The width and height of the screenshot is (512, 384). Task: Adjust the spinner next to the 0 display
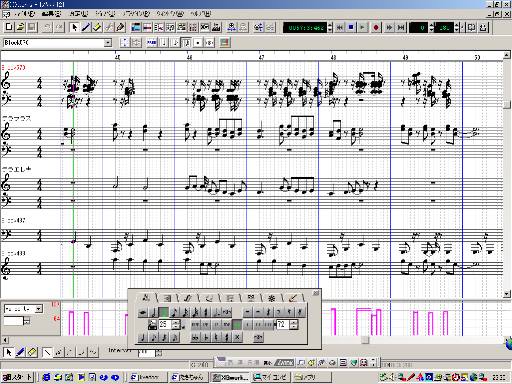pyautogui.click(x=432, y=27)
